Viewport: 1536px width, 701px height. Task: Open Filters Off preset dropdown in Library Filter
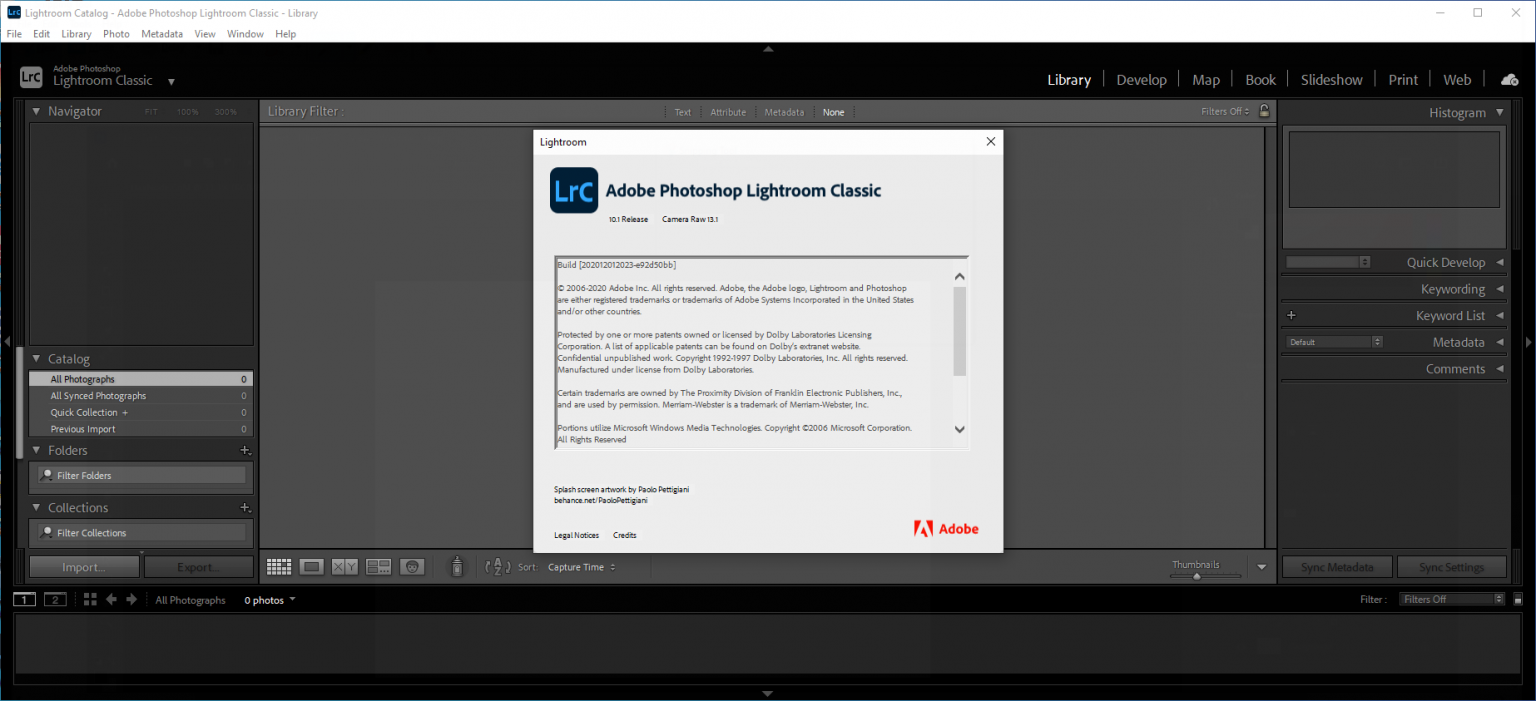point(1226,112)
